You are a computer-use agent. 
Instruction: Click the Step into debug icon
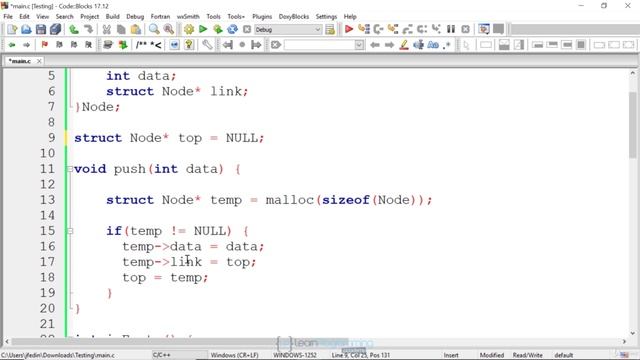[393, 29]
